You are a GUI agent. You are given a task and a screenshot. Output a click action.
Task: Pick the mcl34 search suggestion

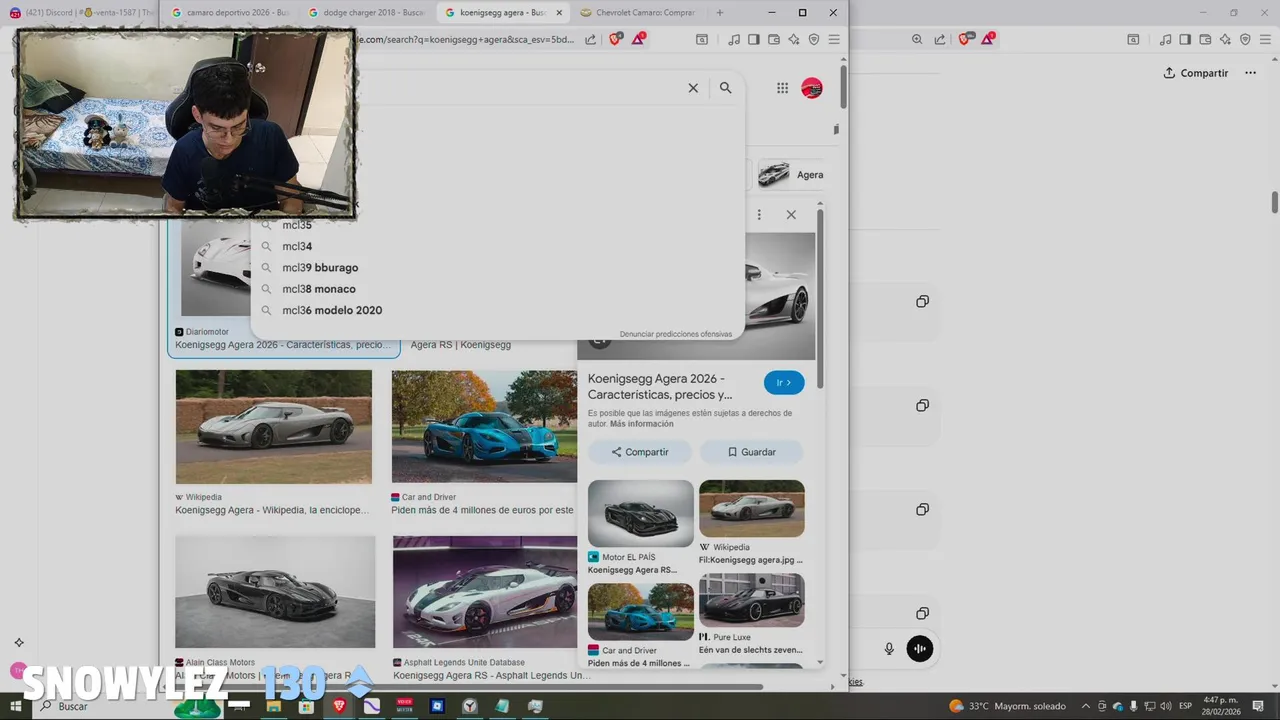pyautogui.click(x=297, y=246)
